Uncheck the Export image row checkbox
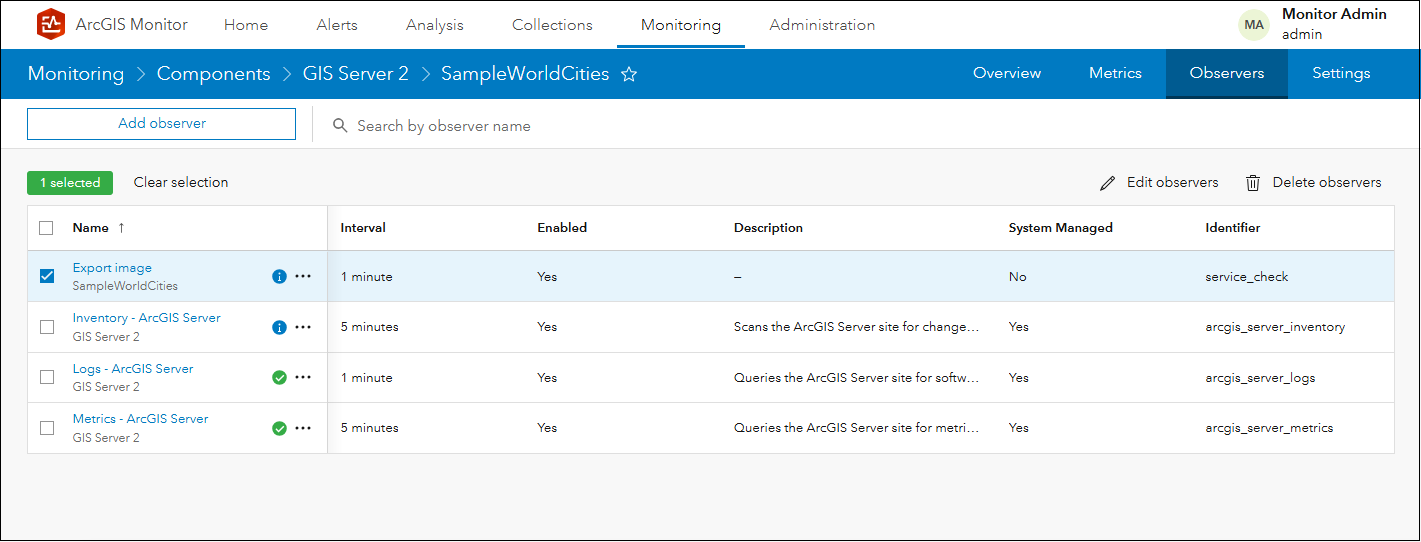This screenshot has height=542, width=1421. (47, 276)
